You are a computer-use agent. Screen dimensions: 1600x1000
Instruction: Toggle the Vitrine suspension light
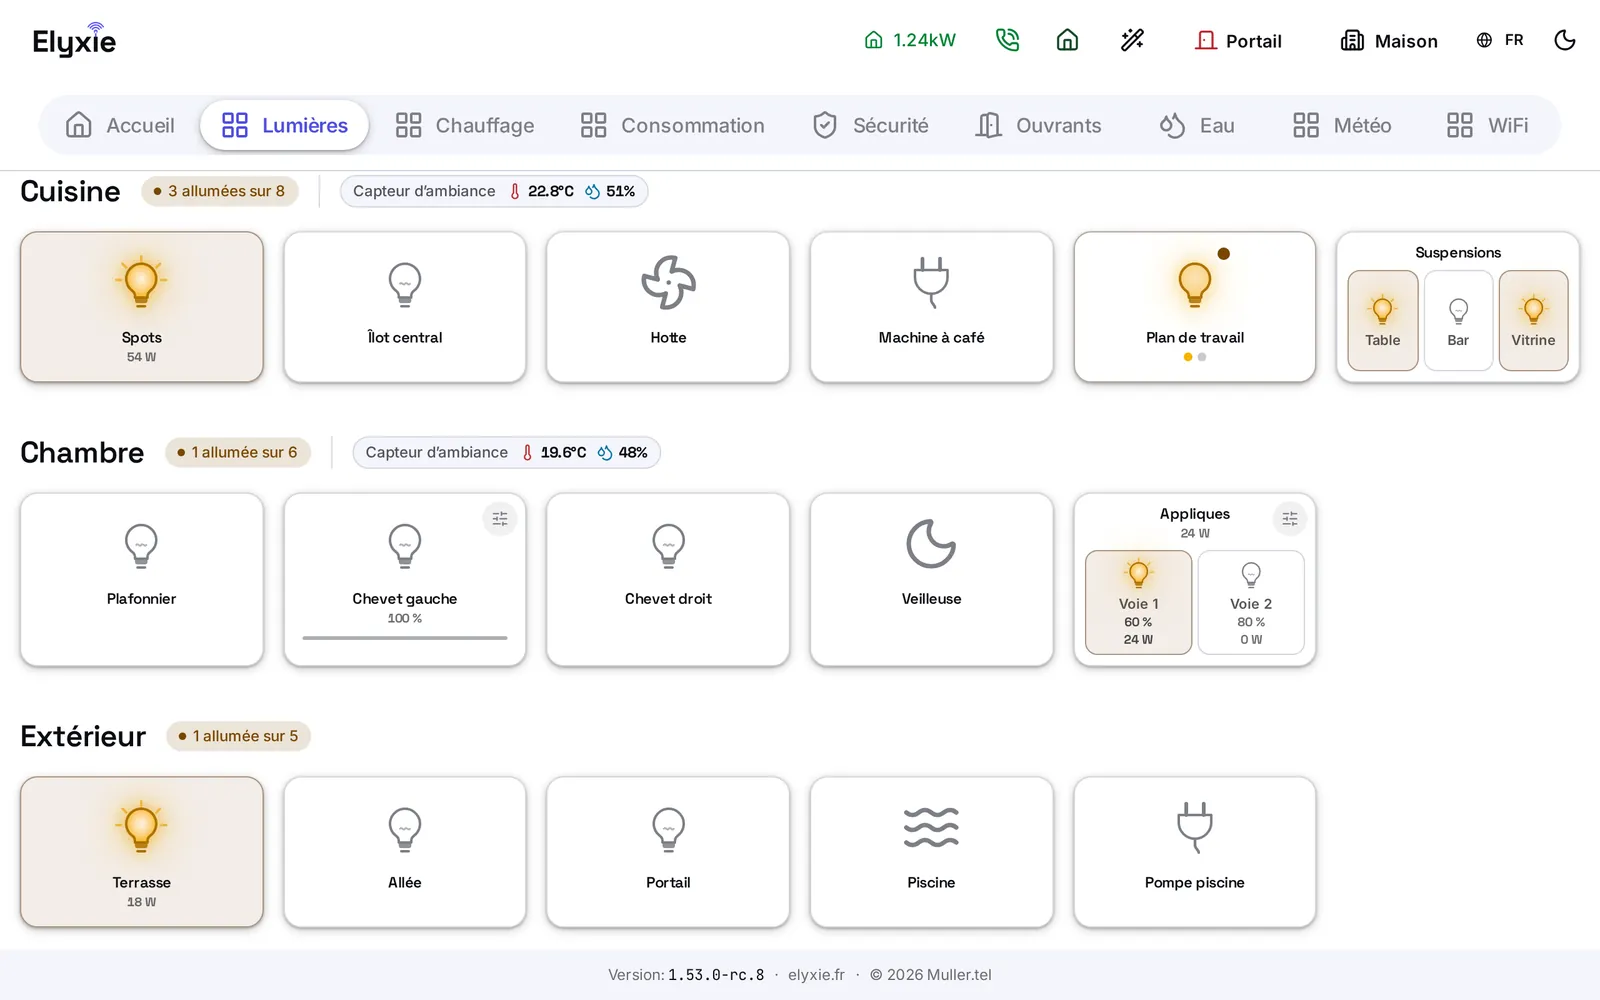[1533, 321]
